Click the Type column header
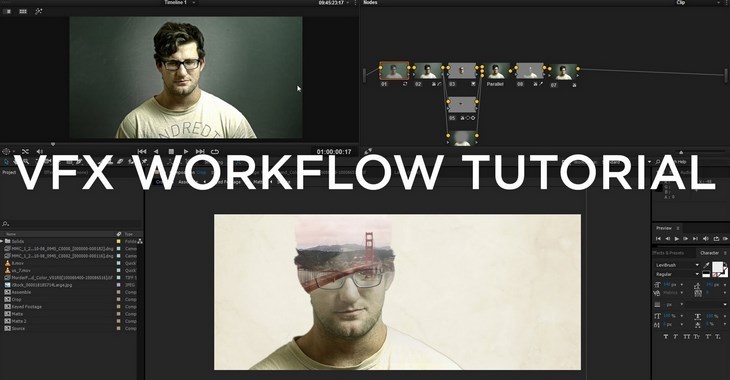730x380 pixels. pos(129,234)
